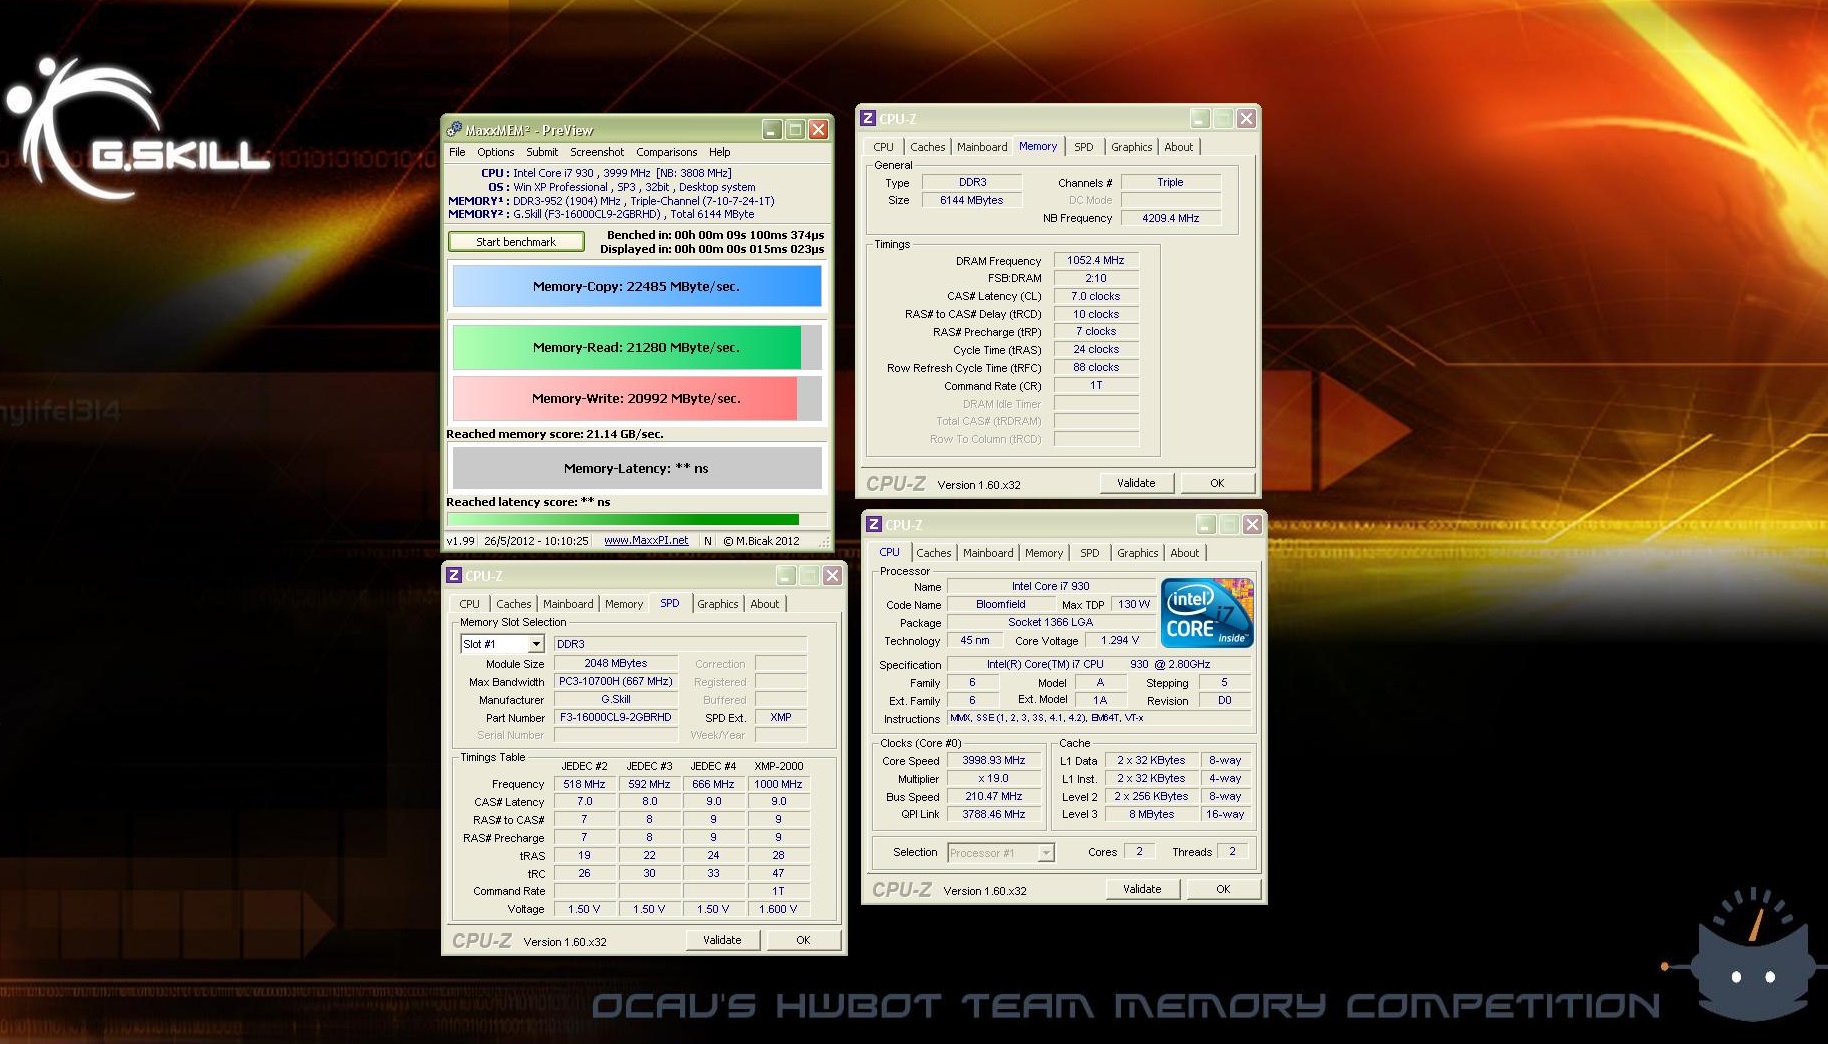Click Validate in CPU-Z SPD window
This screenshot has width=1828, height=1044.
click(722, 940)
